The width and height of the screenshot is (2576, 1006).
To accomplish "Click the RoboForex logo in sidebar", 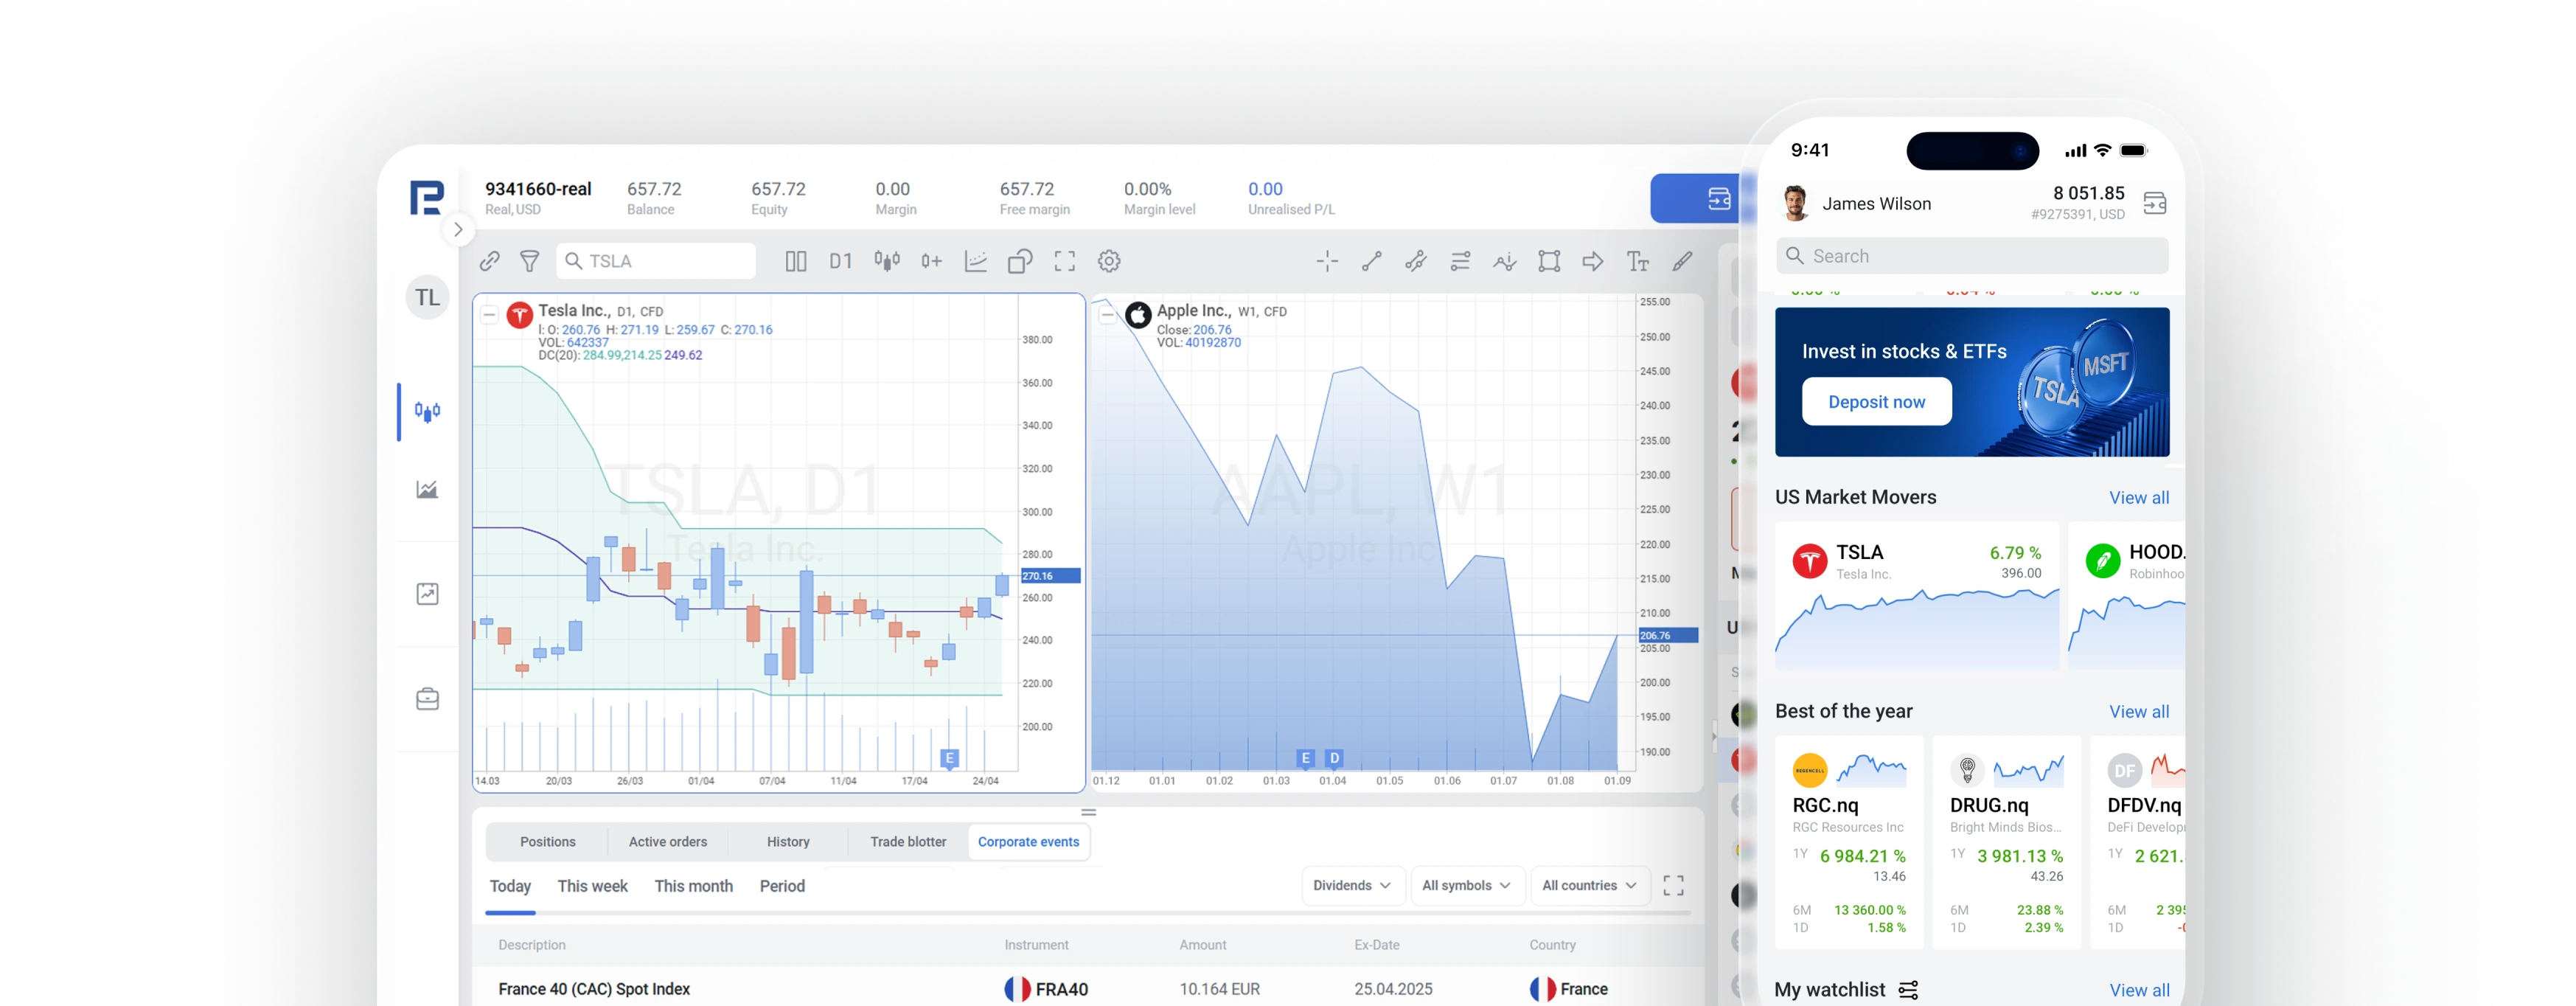I will 427,197.
